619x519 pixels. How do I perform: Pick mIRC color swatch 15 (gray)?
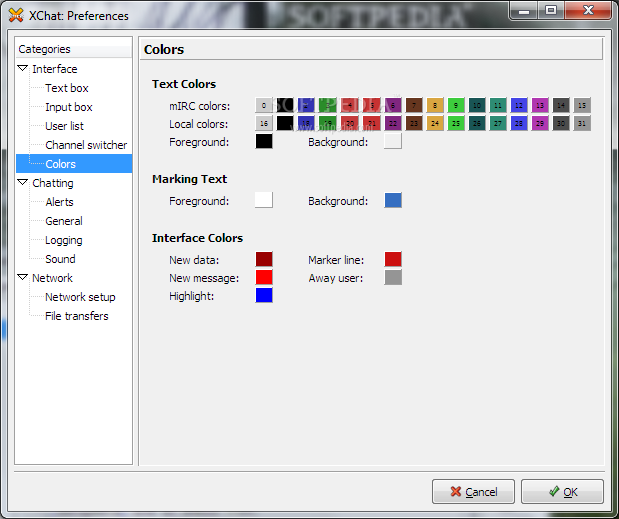tap(582, 105)
